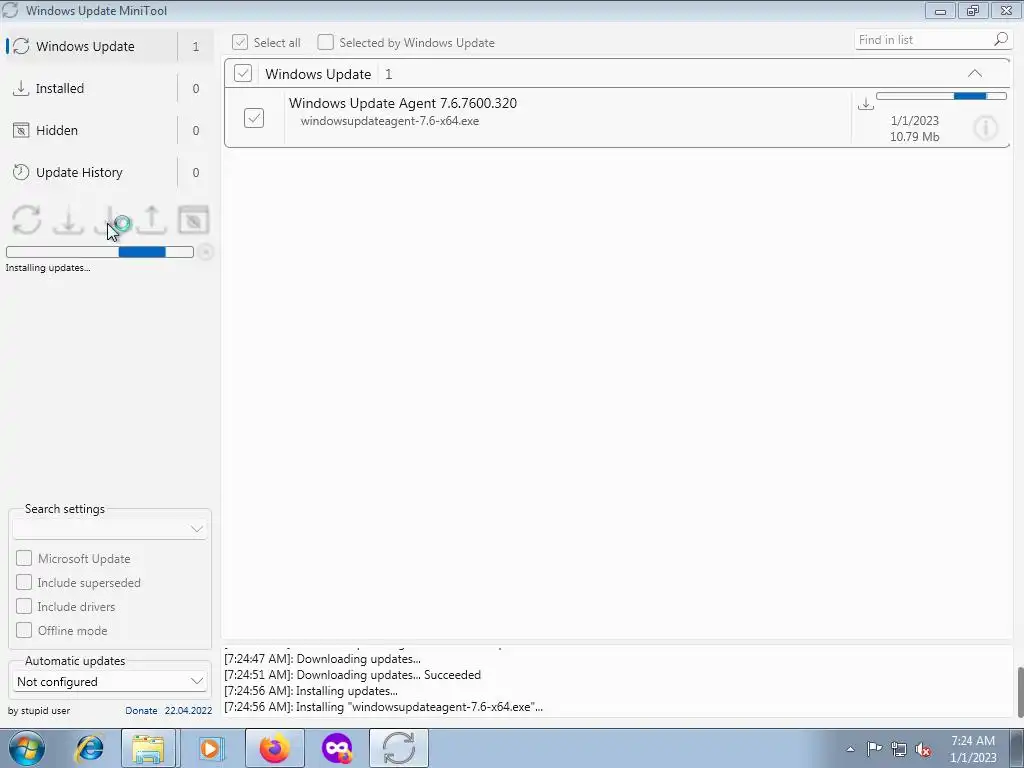Screen dimensions: 1024x768
Task: Uncheck Windows Update Agent 7.6.7600.320 checkbox
Action: click(254, 118)
